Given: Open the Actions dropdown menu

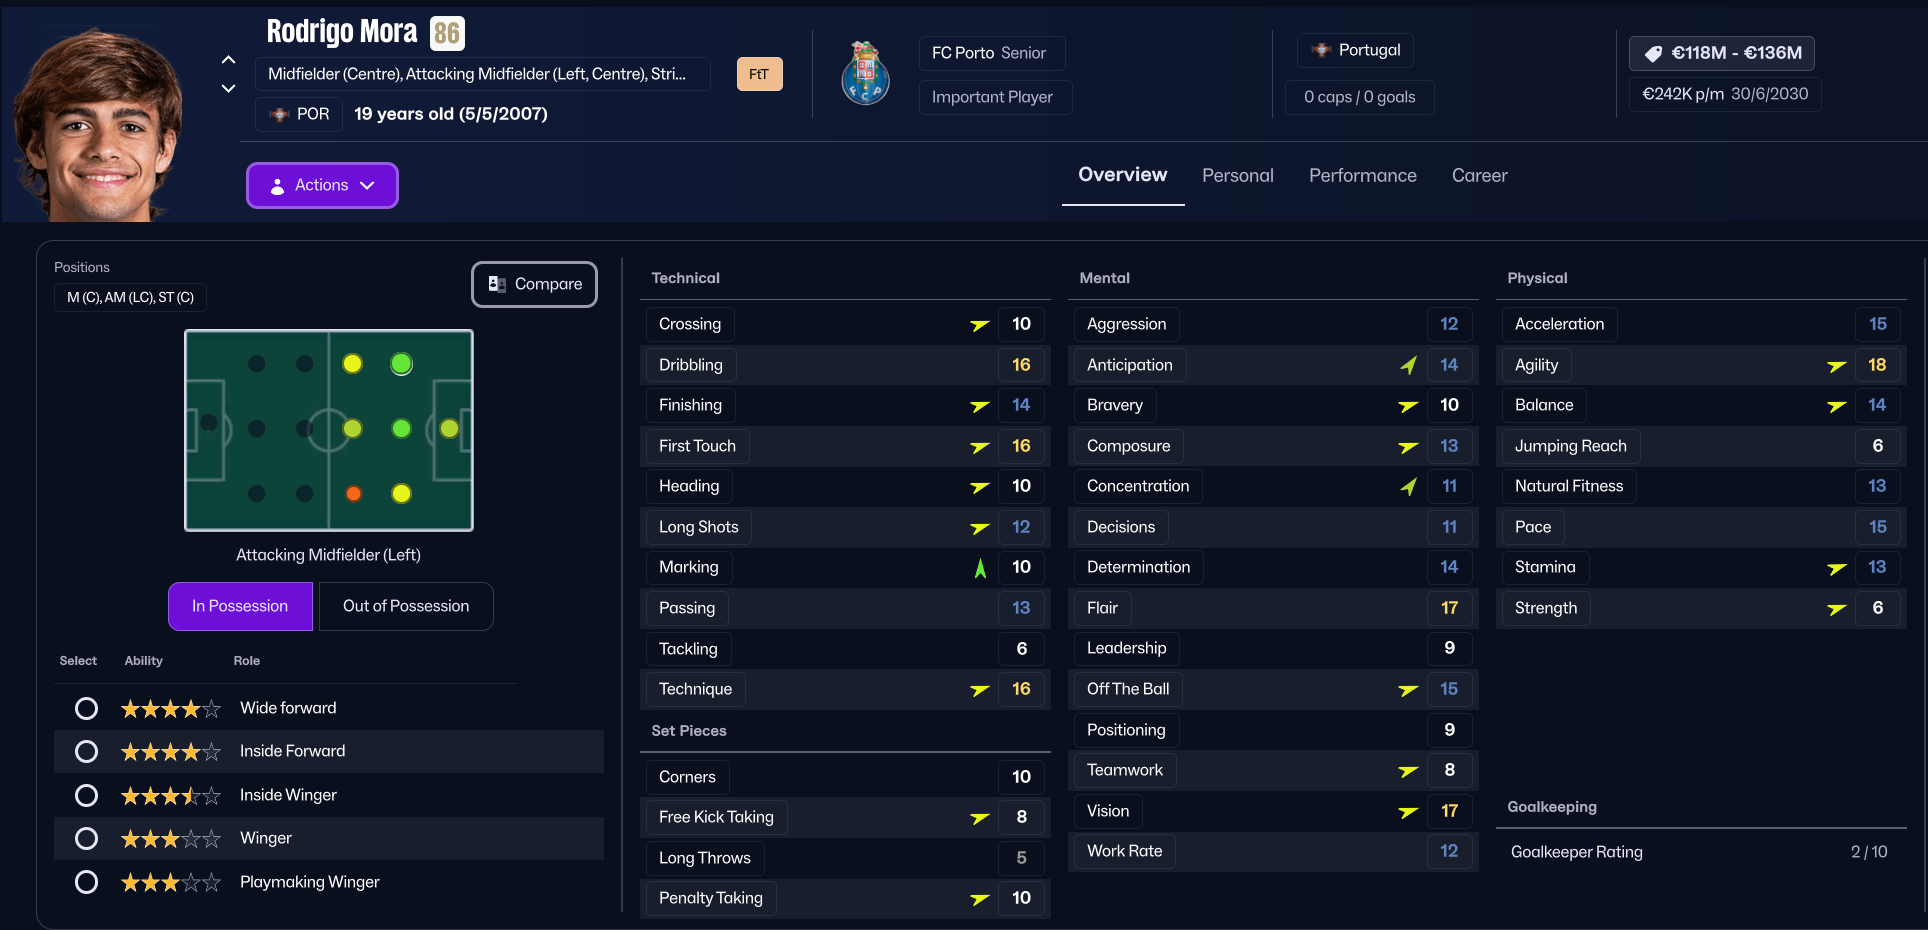Looking at the screenshot, I should point(322,186).
